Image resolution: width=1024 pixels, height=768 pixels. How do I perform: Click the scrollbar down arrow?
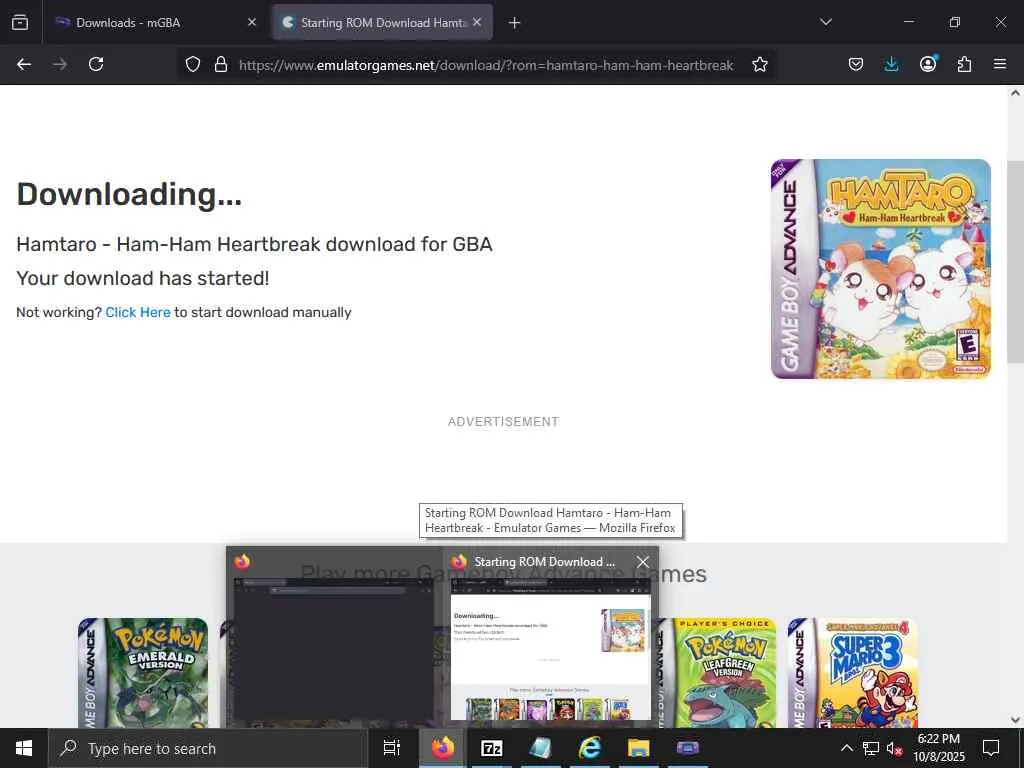point(1015,720)
